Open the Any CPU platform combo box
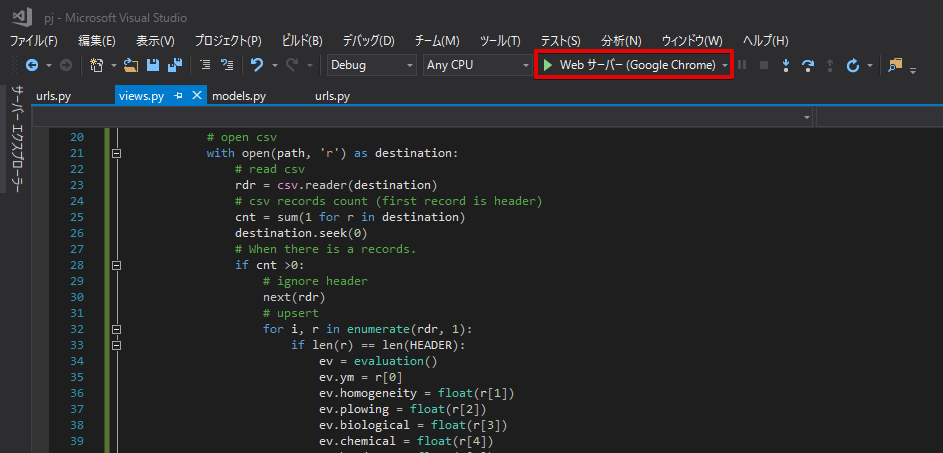This screenshot has height=453, width=943. coord(477,65)
